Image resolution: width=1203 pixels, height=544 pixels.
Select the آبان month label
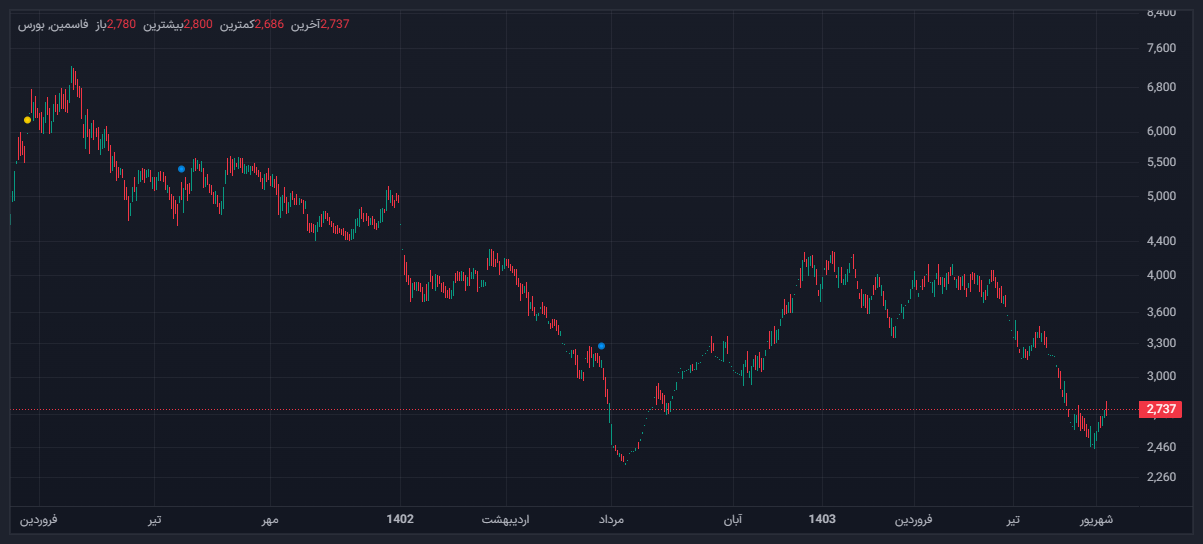tap(731, 520)
